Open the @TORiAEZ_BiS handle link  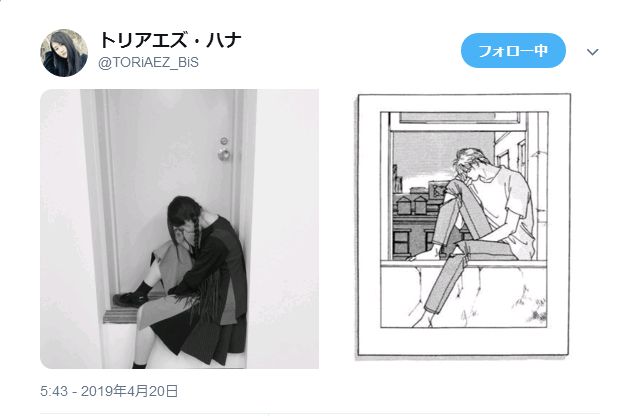[x=149, y=63]
